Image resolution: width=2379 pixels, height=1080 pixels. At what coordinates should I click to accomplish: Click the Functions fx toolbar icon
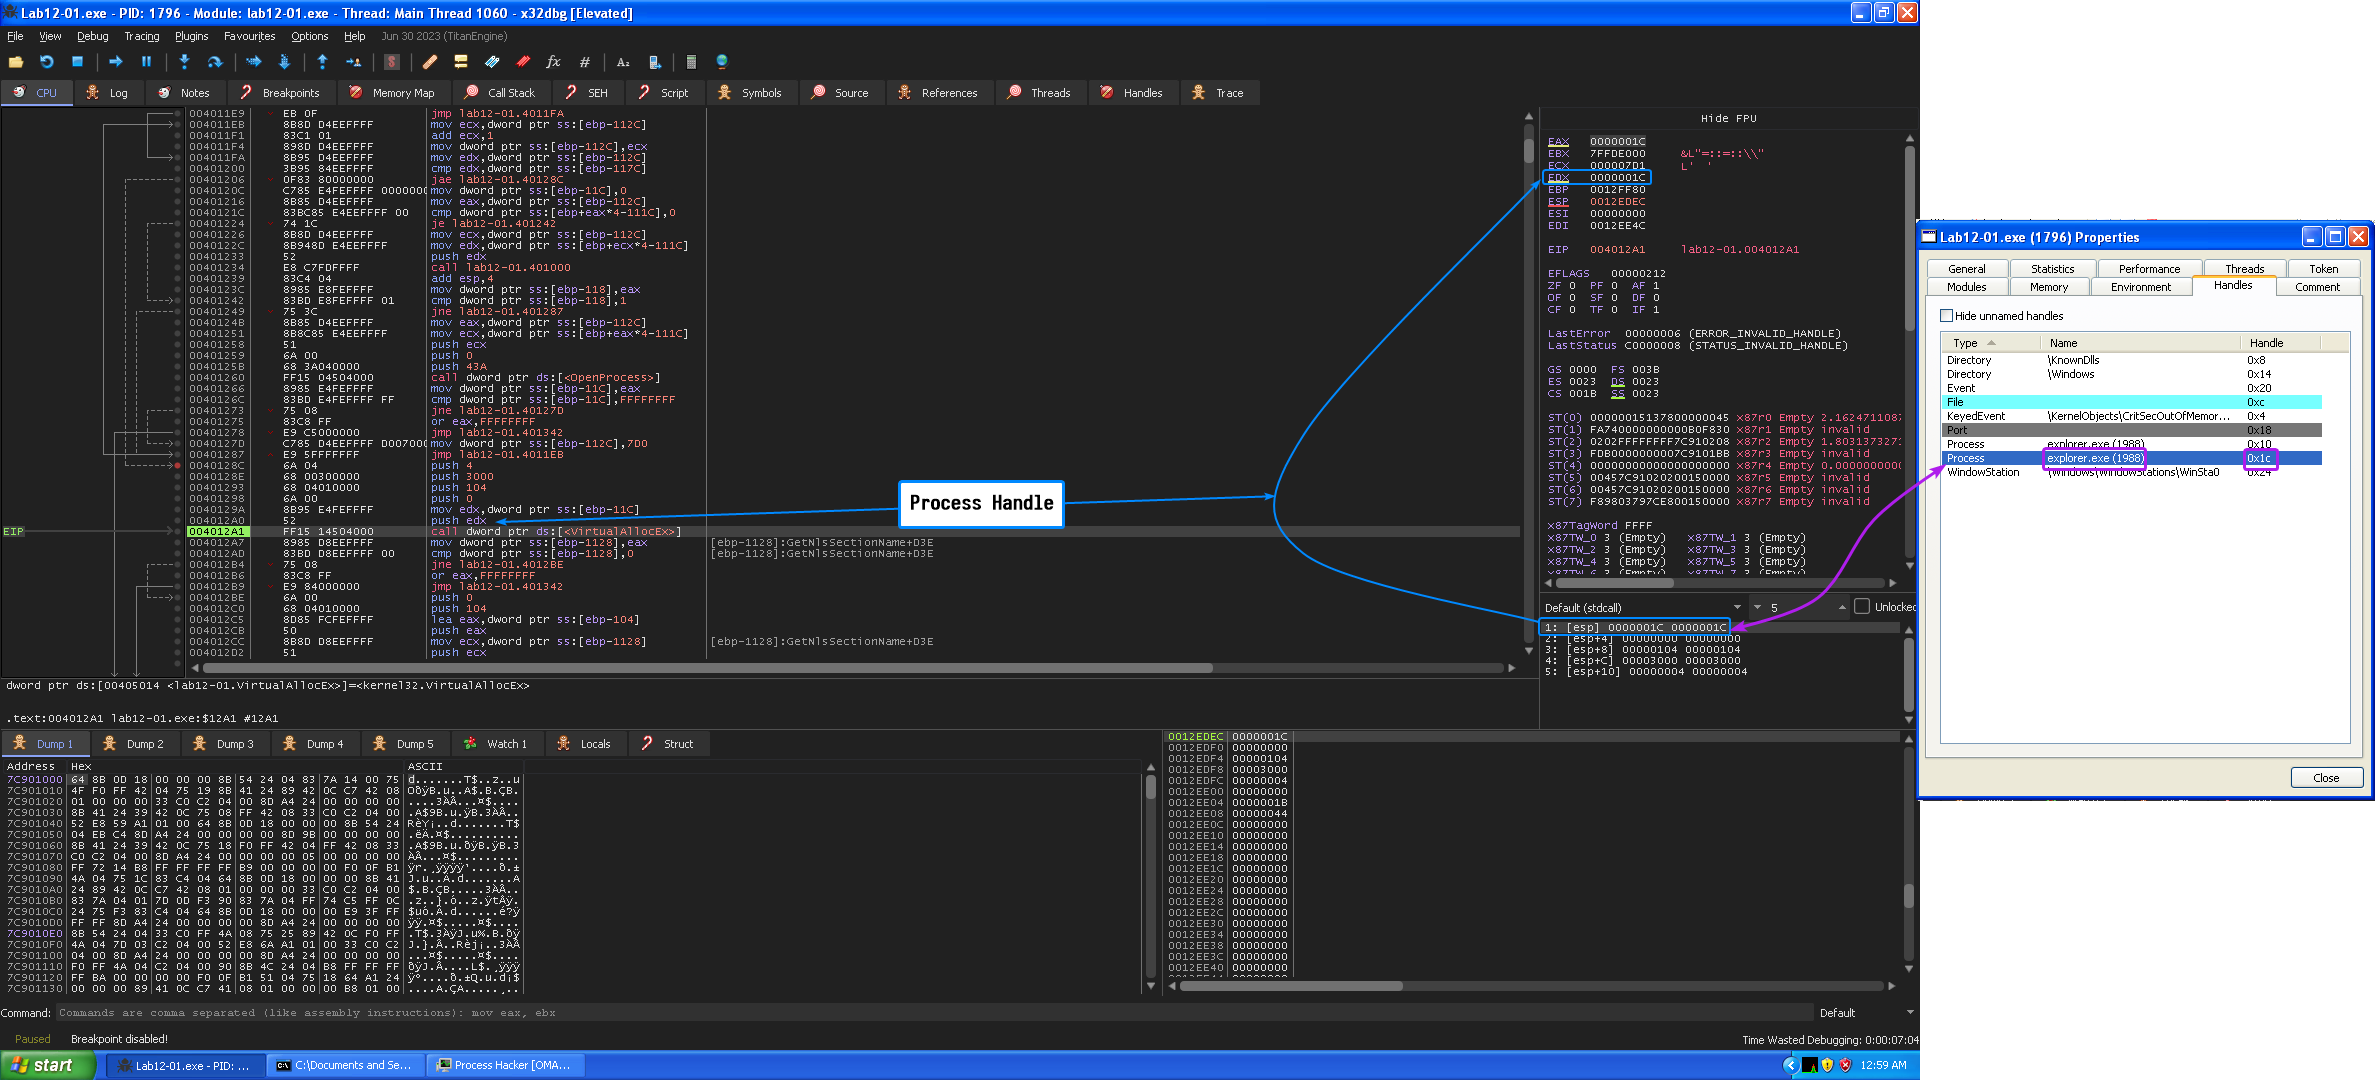(553, 62)
